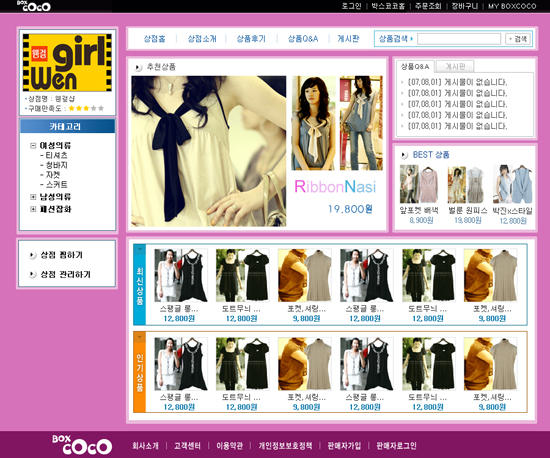Click the arrow icon beside 상점 관리하기

32,274
